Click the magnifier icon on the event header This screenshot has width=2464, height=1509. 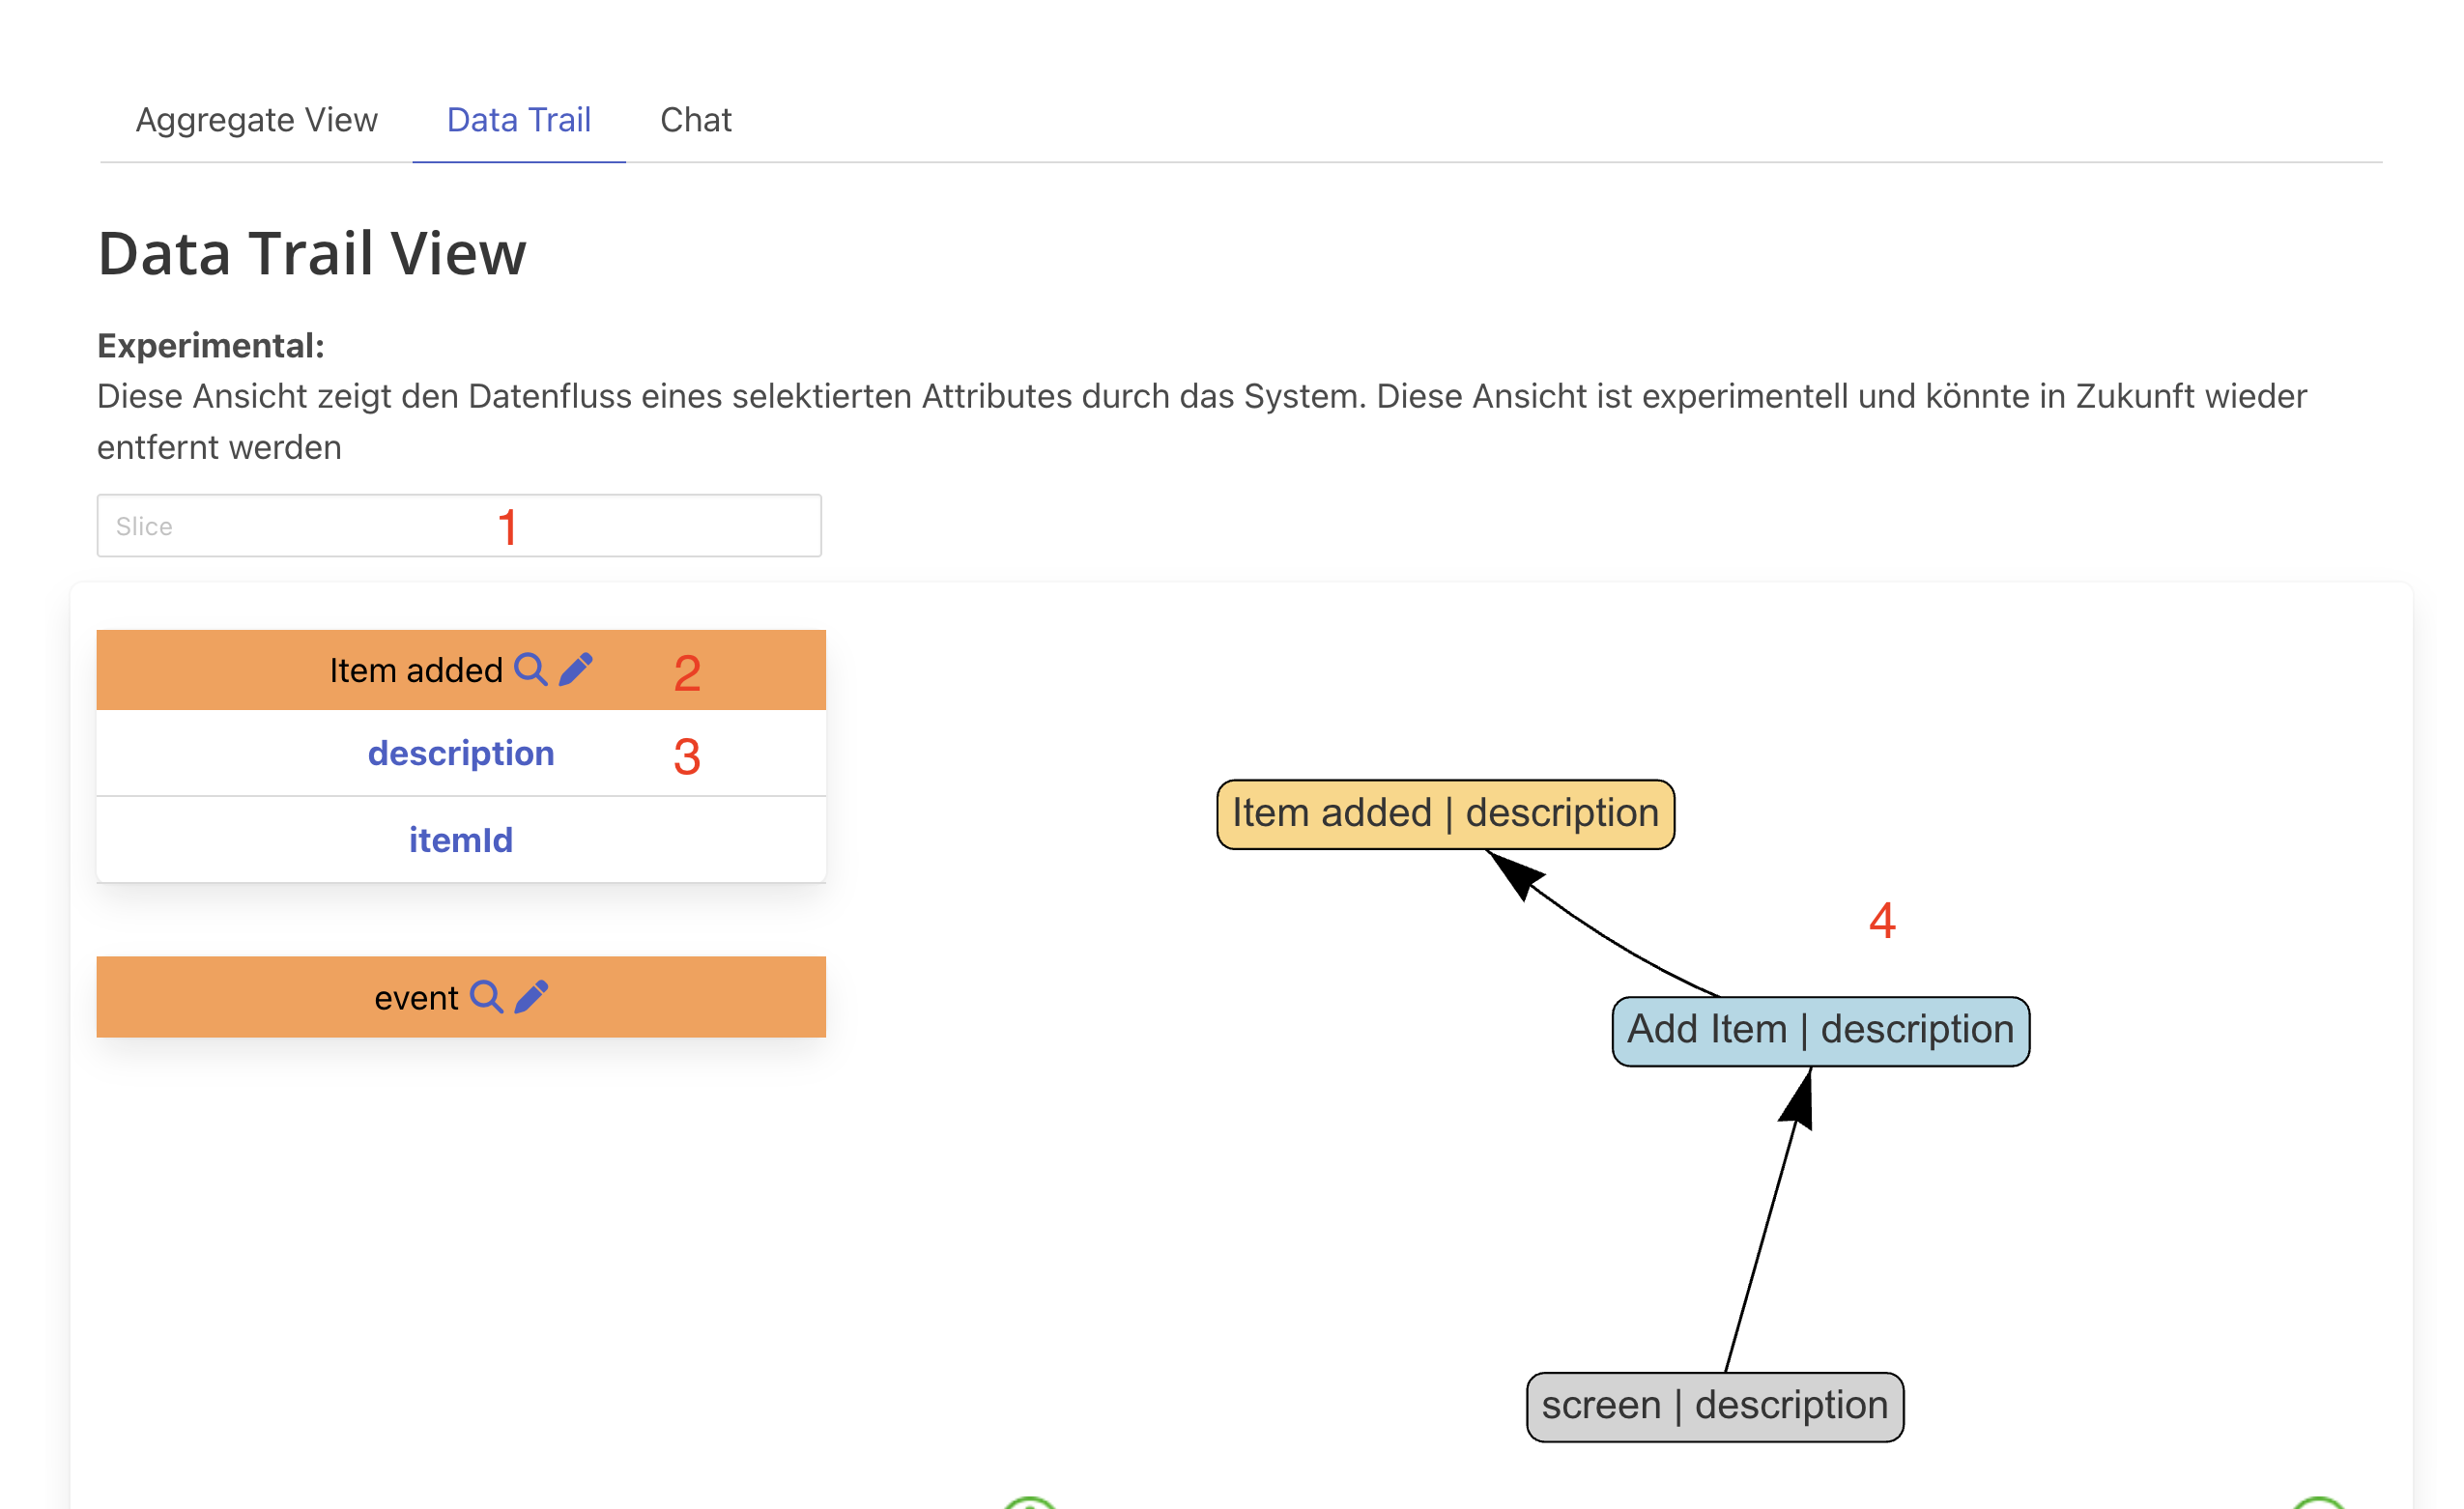(x=486, y=997)
